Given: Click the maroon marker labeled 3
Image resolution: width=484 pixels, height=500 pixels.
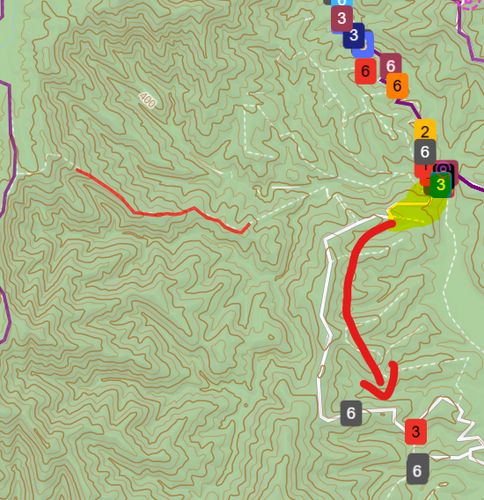Looking at the screenshot, I should (342, 19).
